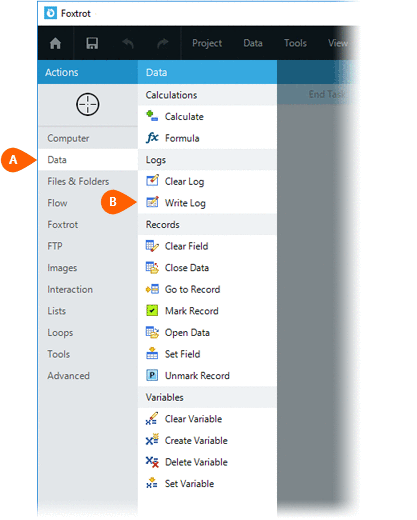Click the Clear Log action label

click(184, 182)
